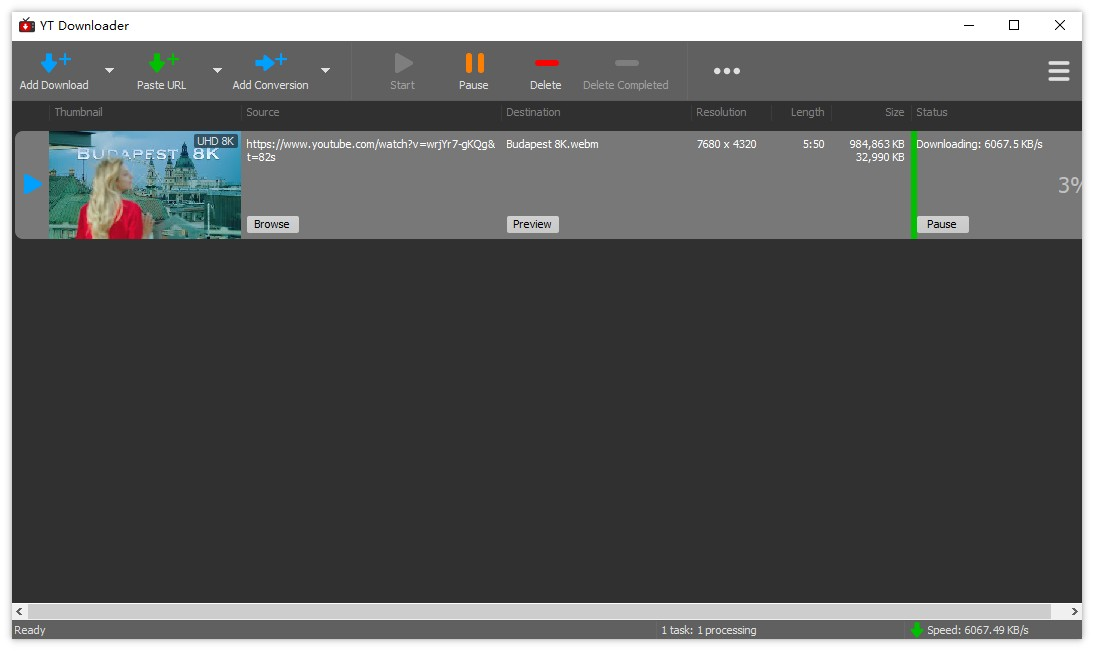The image size is (1094, 651).
Task: Click the green speed arrow in status bar
Action: 917,630
